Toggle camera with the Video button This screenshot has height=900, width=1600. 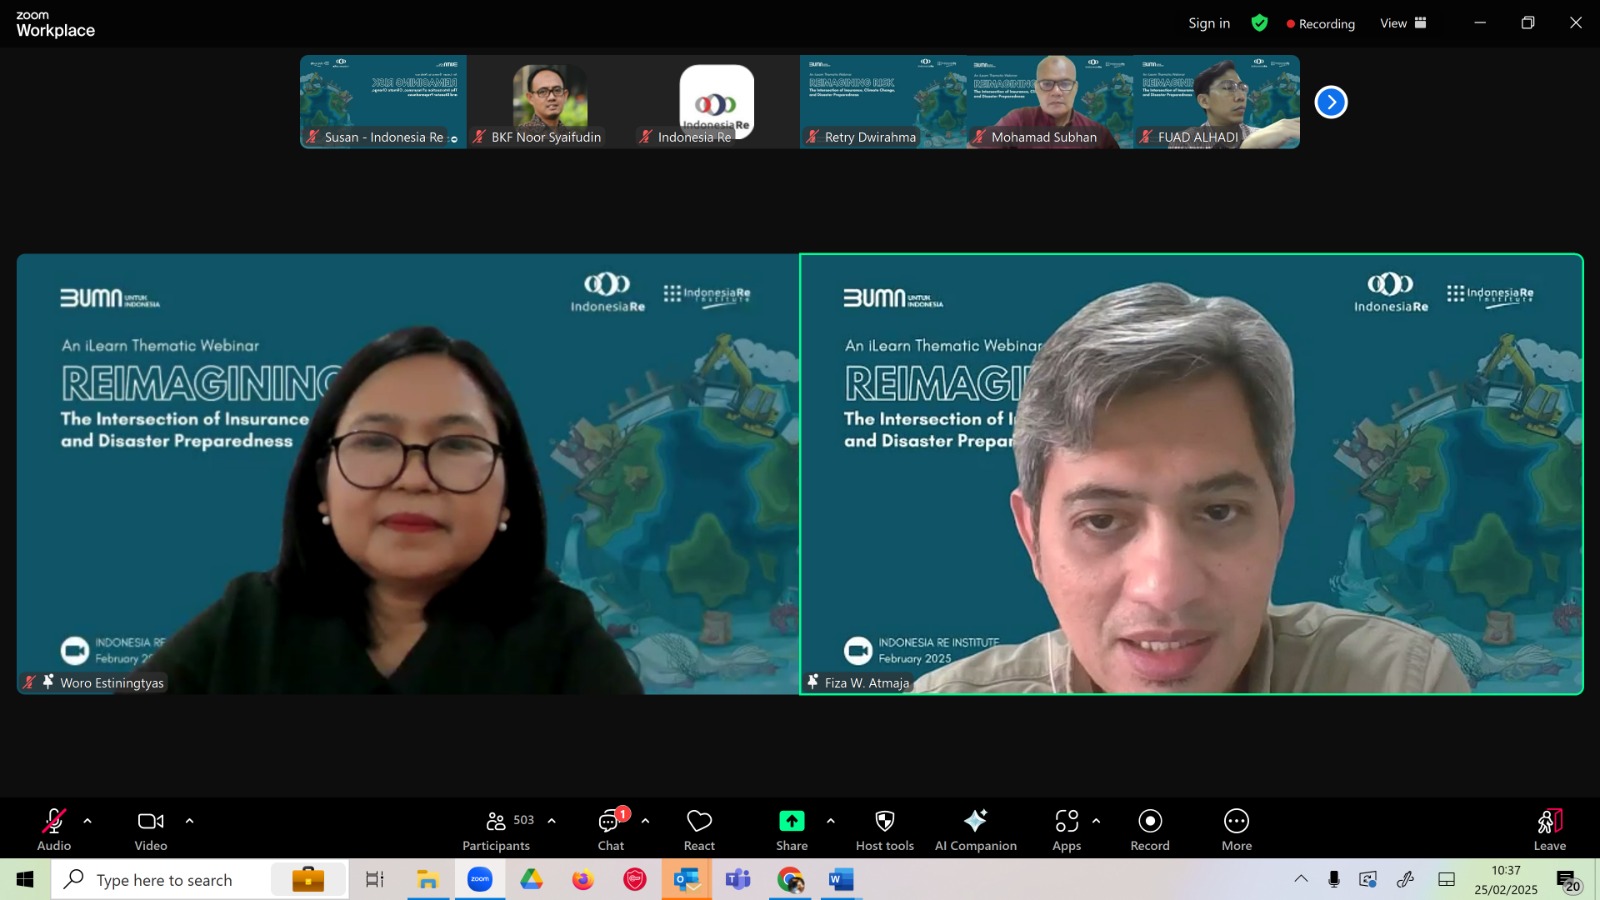tap(151, 829)
